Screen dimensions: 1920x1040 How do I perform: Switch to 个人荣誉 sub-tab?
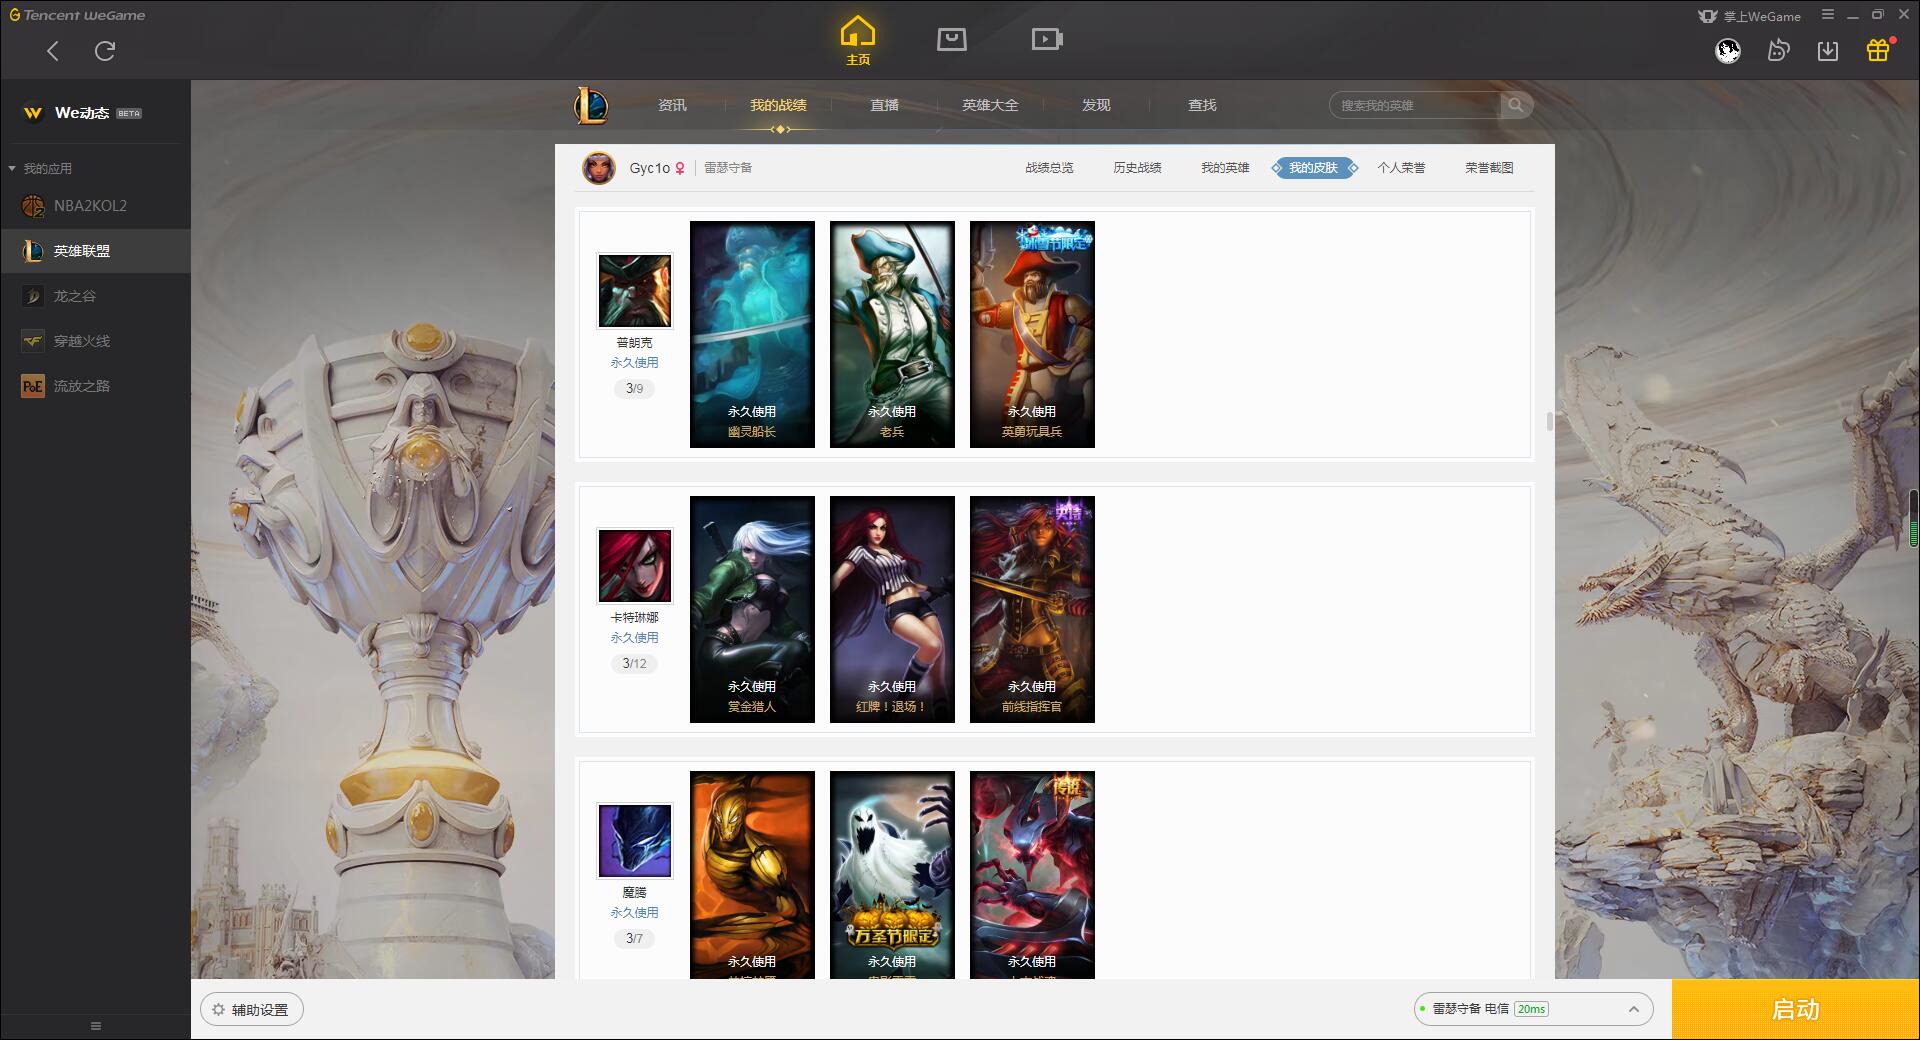1401,168
